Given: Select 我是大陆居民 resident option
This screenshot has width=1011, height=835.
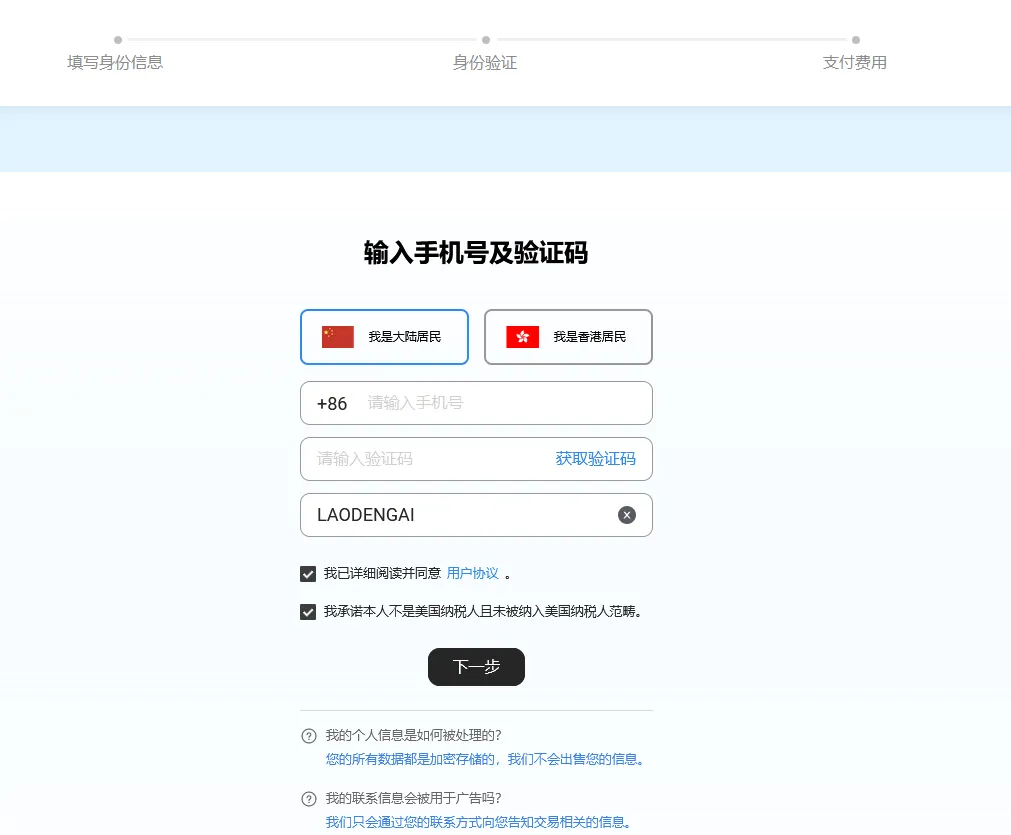Looking at the screenshot, I should tap(404, 337).
